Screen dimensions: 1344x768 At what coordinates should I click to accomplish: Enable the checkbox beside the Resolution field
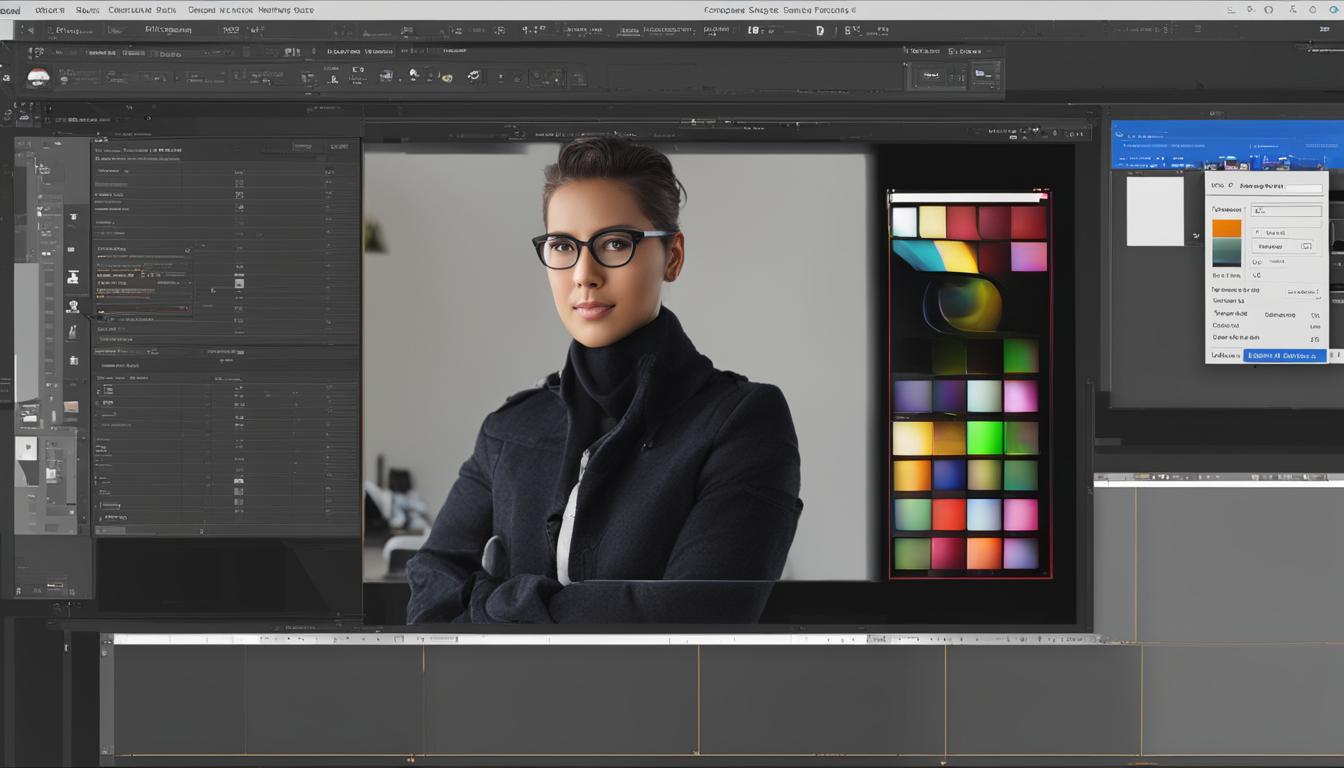[1256, 232]
